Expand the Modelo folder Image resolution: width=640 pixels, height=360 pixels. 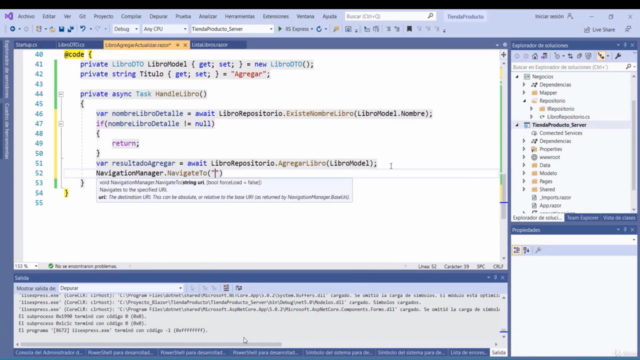coord(524,173)
